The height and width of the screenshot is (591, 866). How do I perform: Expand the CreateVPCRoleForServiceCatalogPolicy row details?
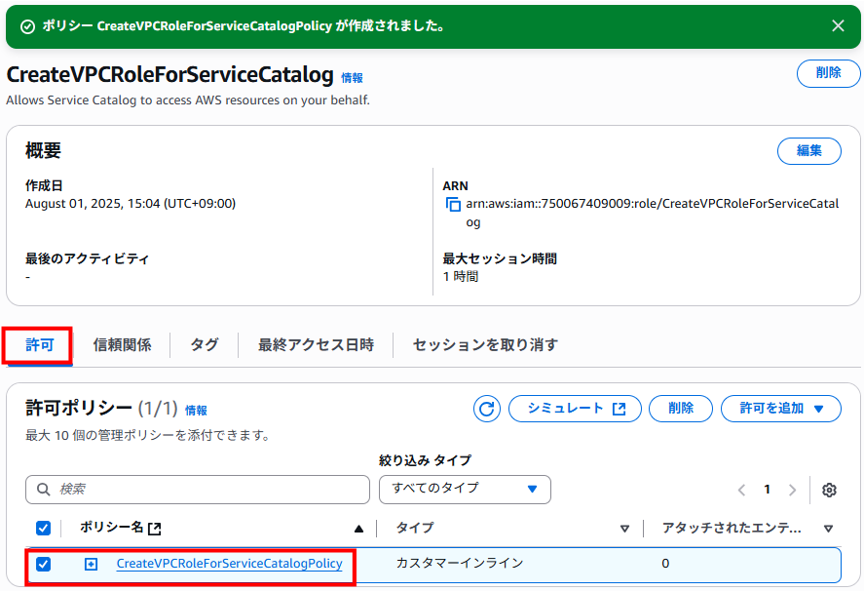(x=91, y=564)
